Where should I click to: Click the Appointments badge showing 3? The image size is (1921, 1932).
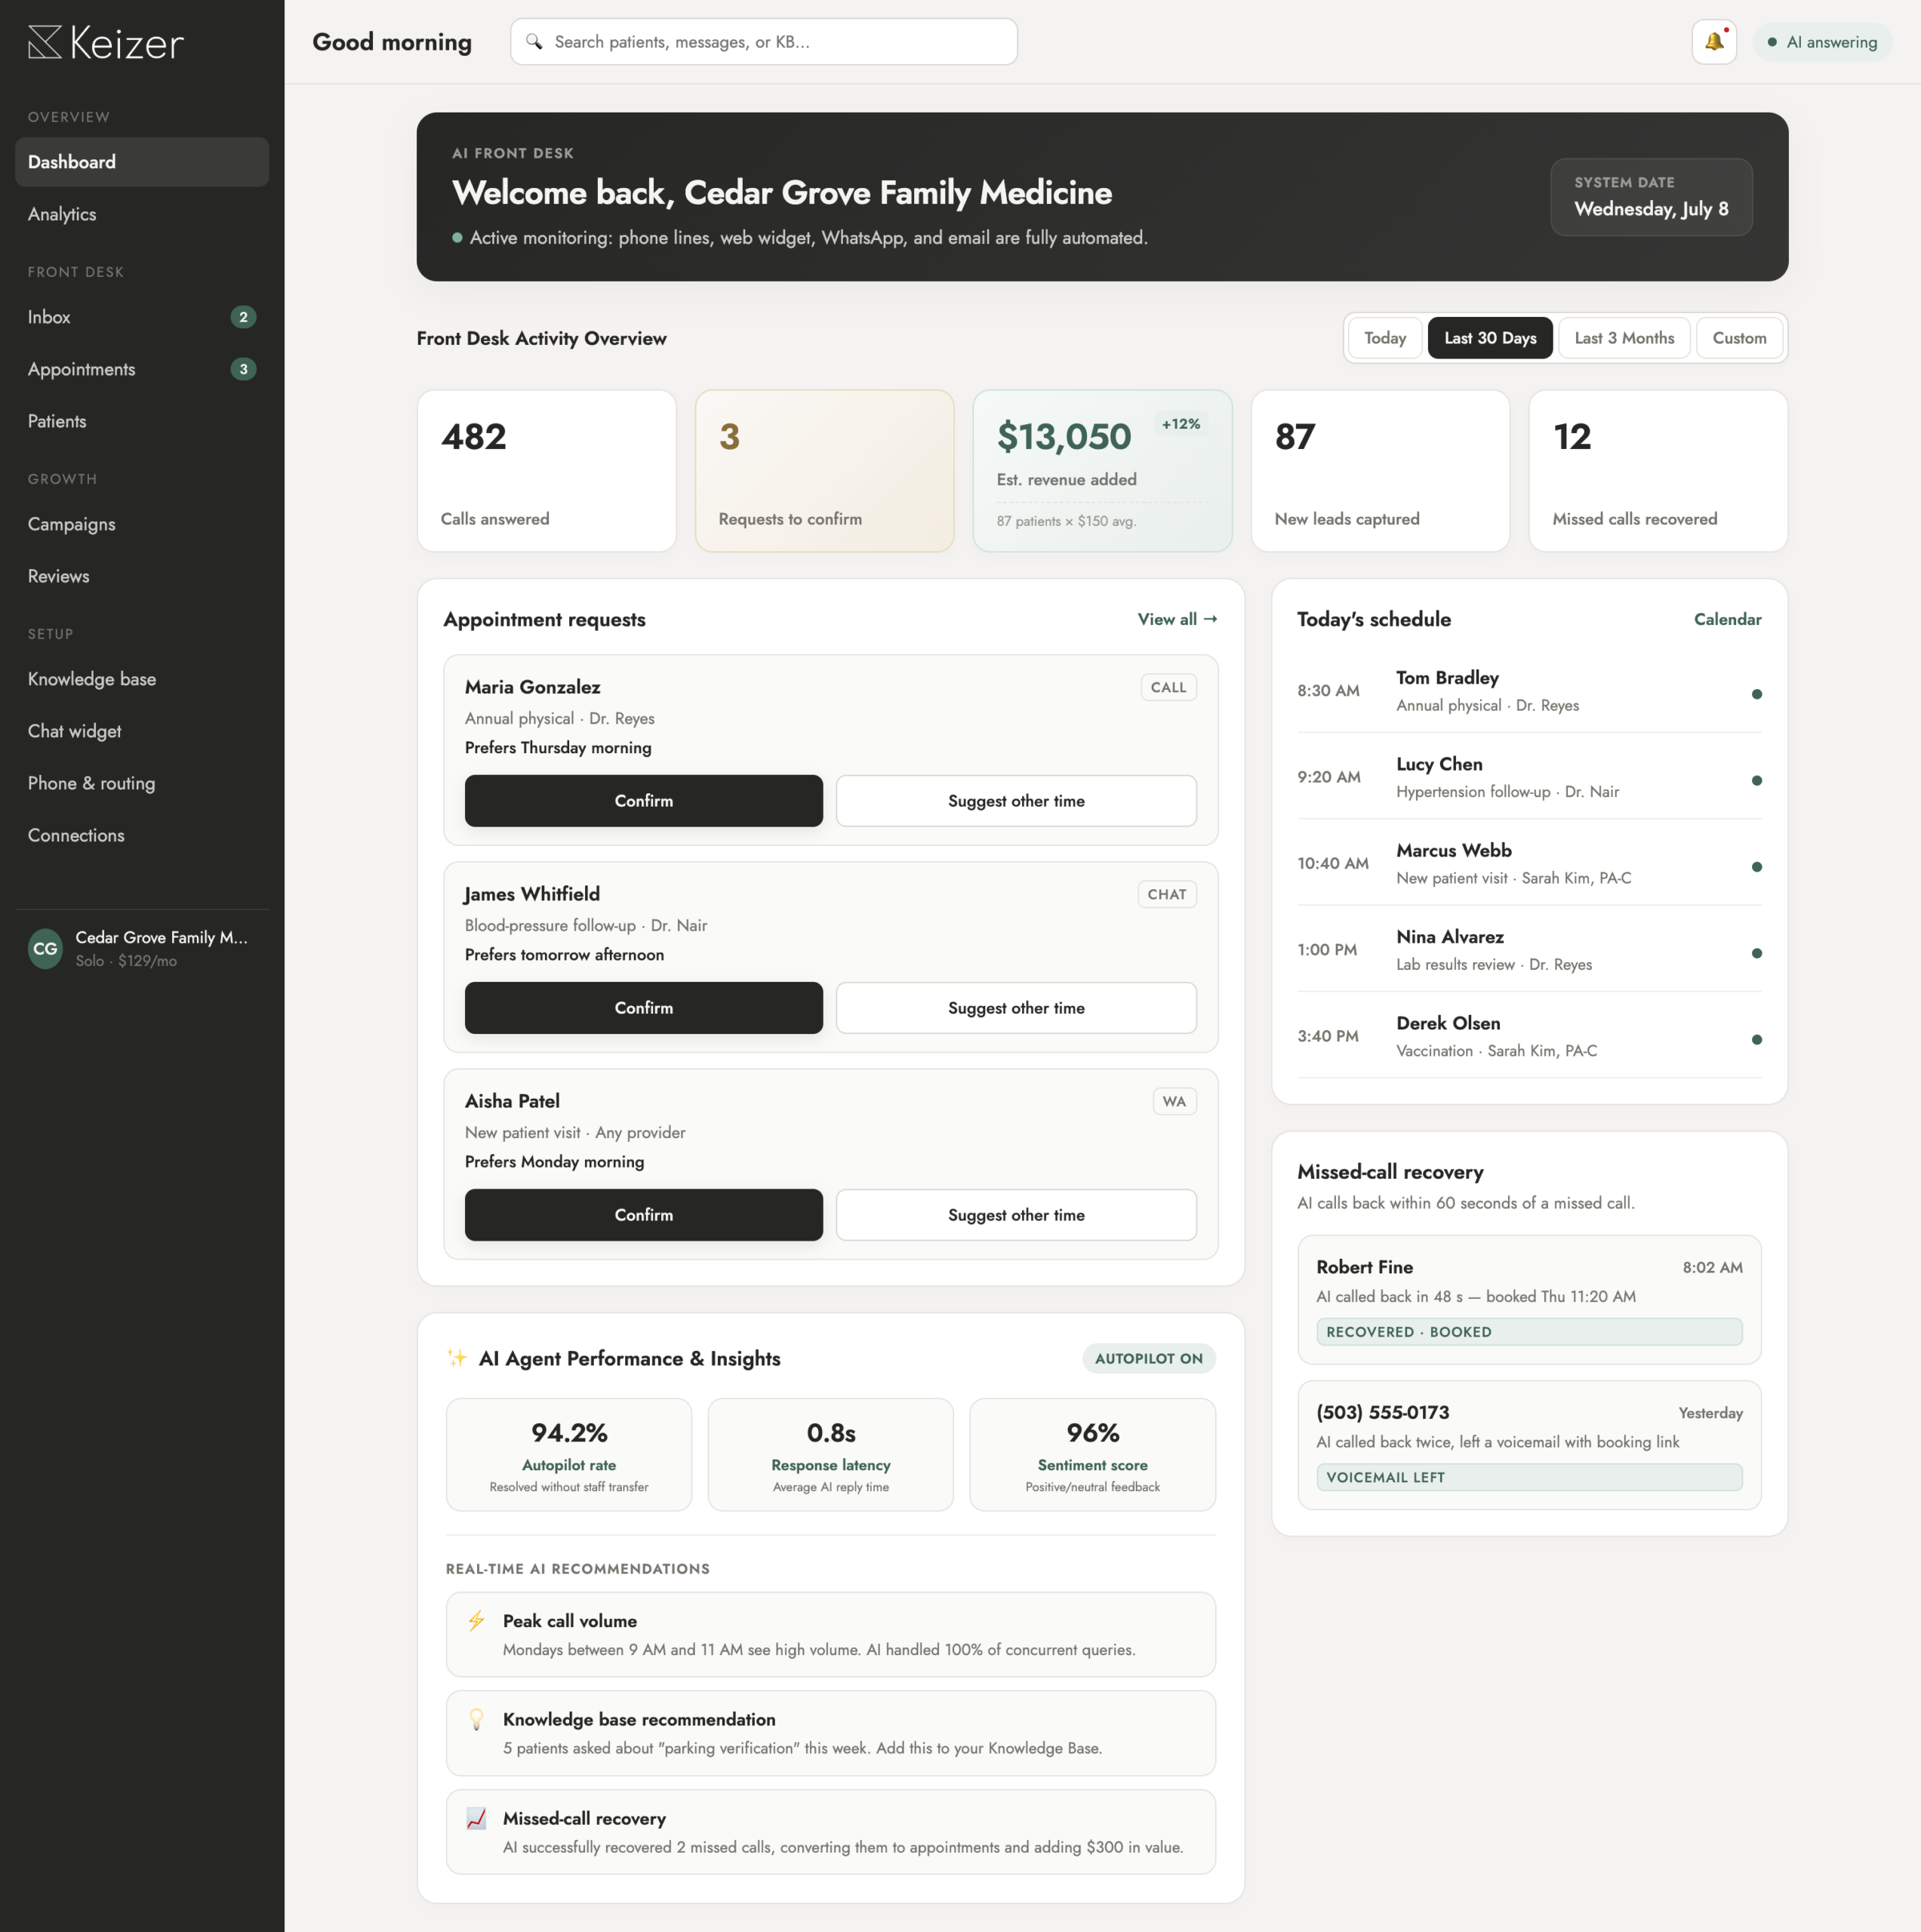(243, 369)
